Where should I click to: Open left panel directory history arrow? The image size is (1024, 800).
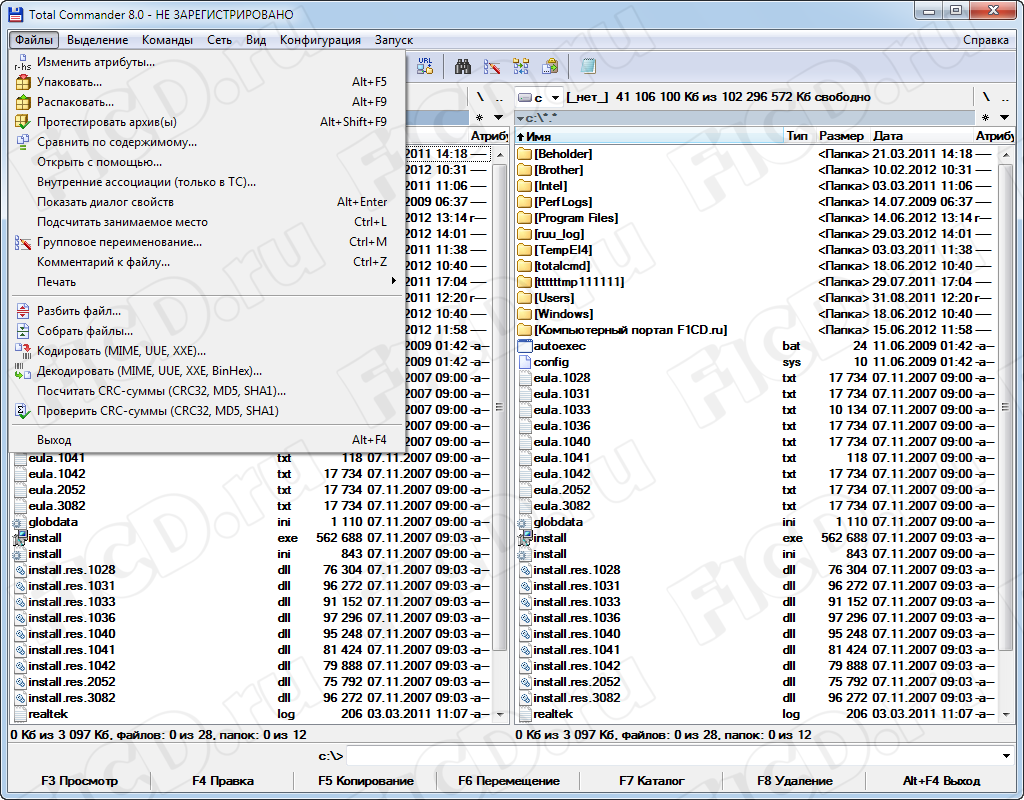(x=499, y=118)
